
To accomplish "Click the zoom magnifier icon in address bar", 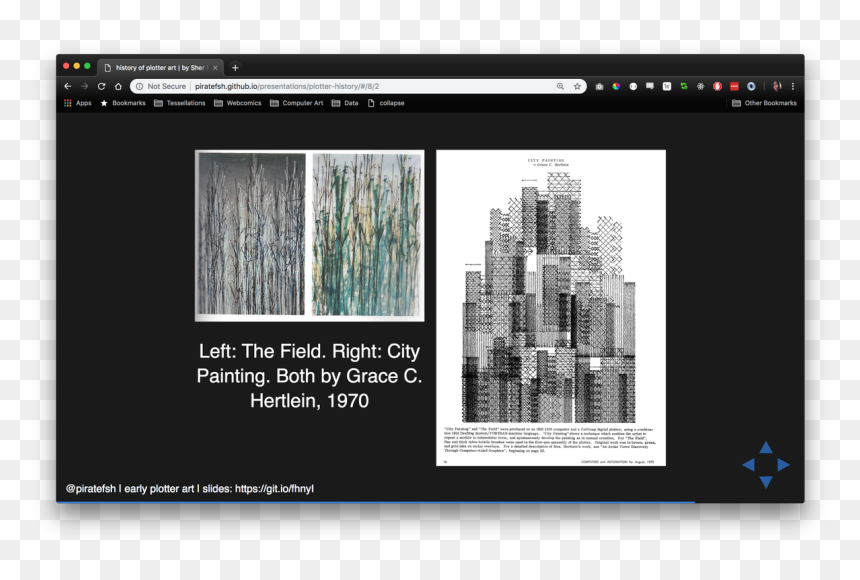I will (x=560, y=86).
